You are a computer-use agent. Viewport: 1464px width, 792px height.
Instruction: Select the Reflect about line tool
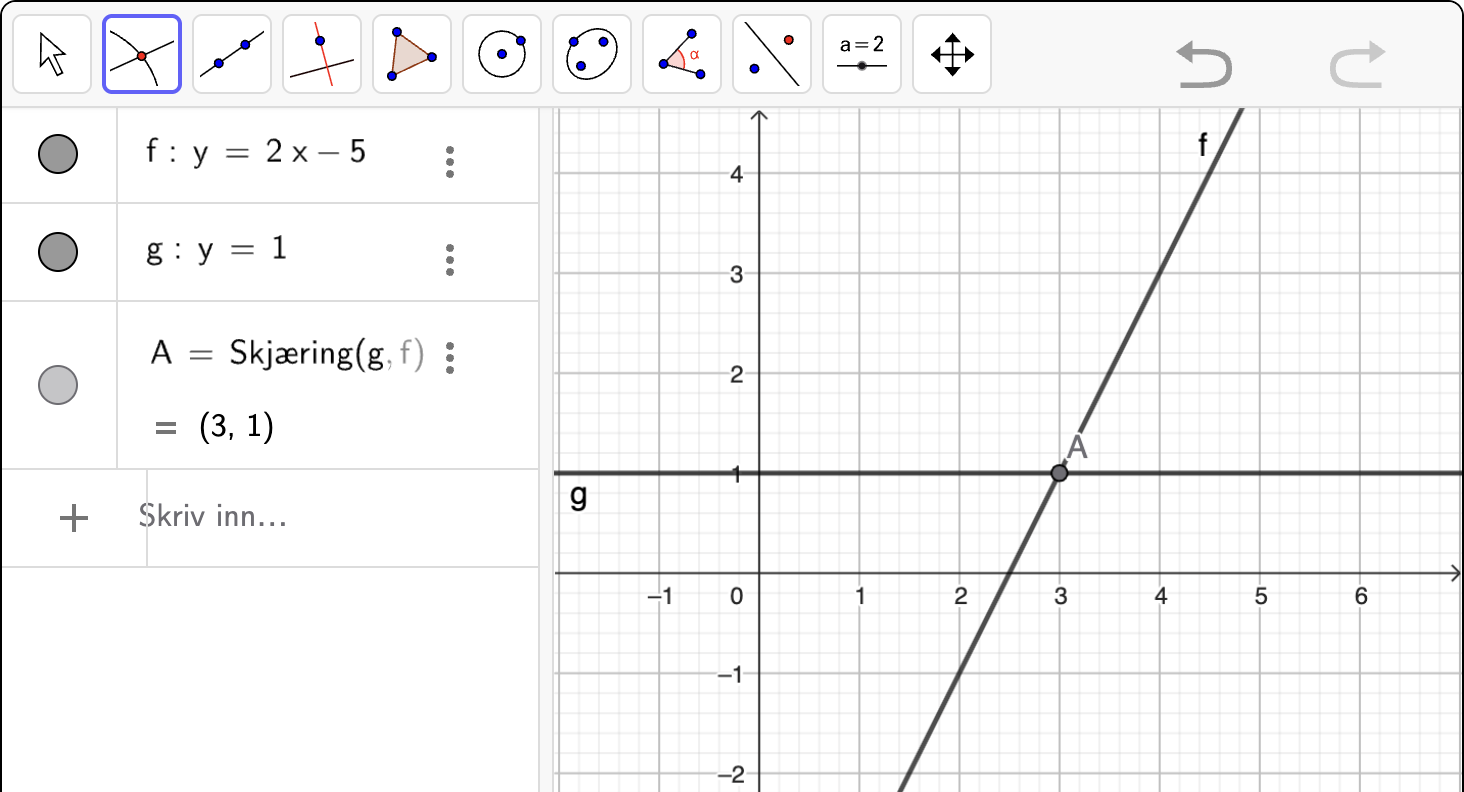pos(772,54)
